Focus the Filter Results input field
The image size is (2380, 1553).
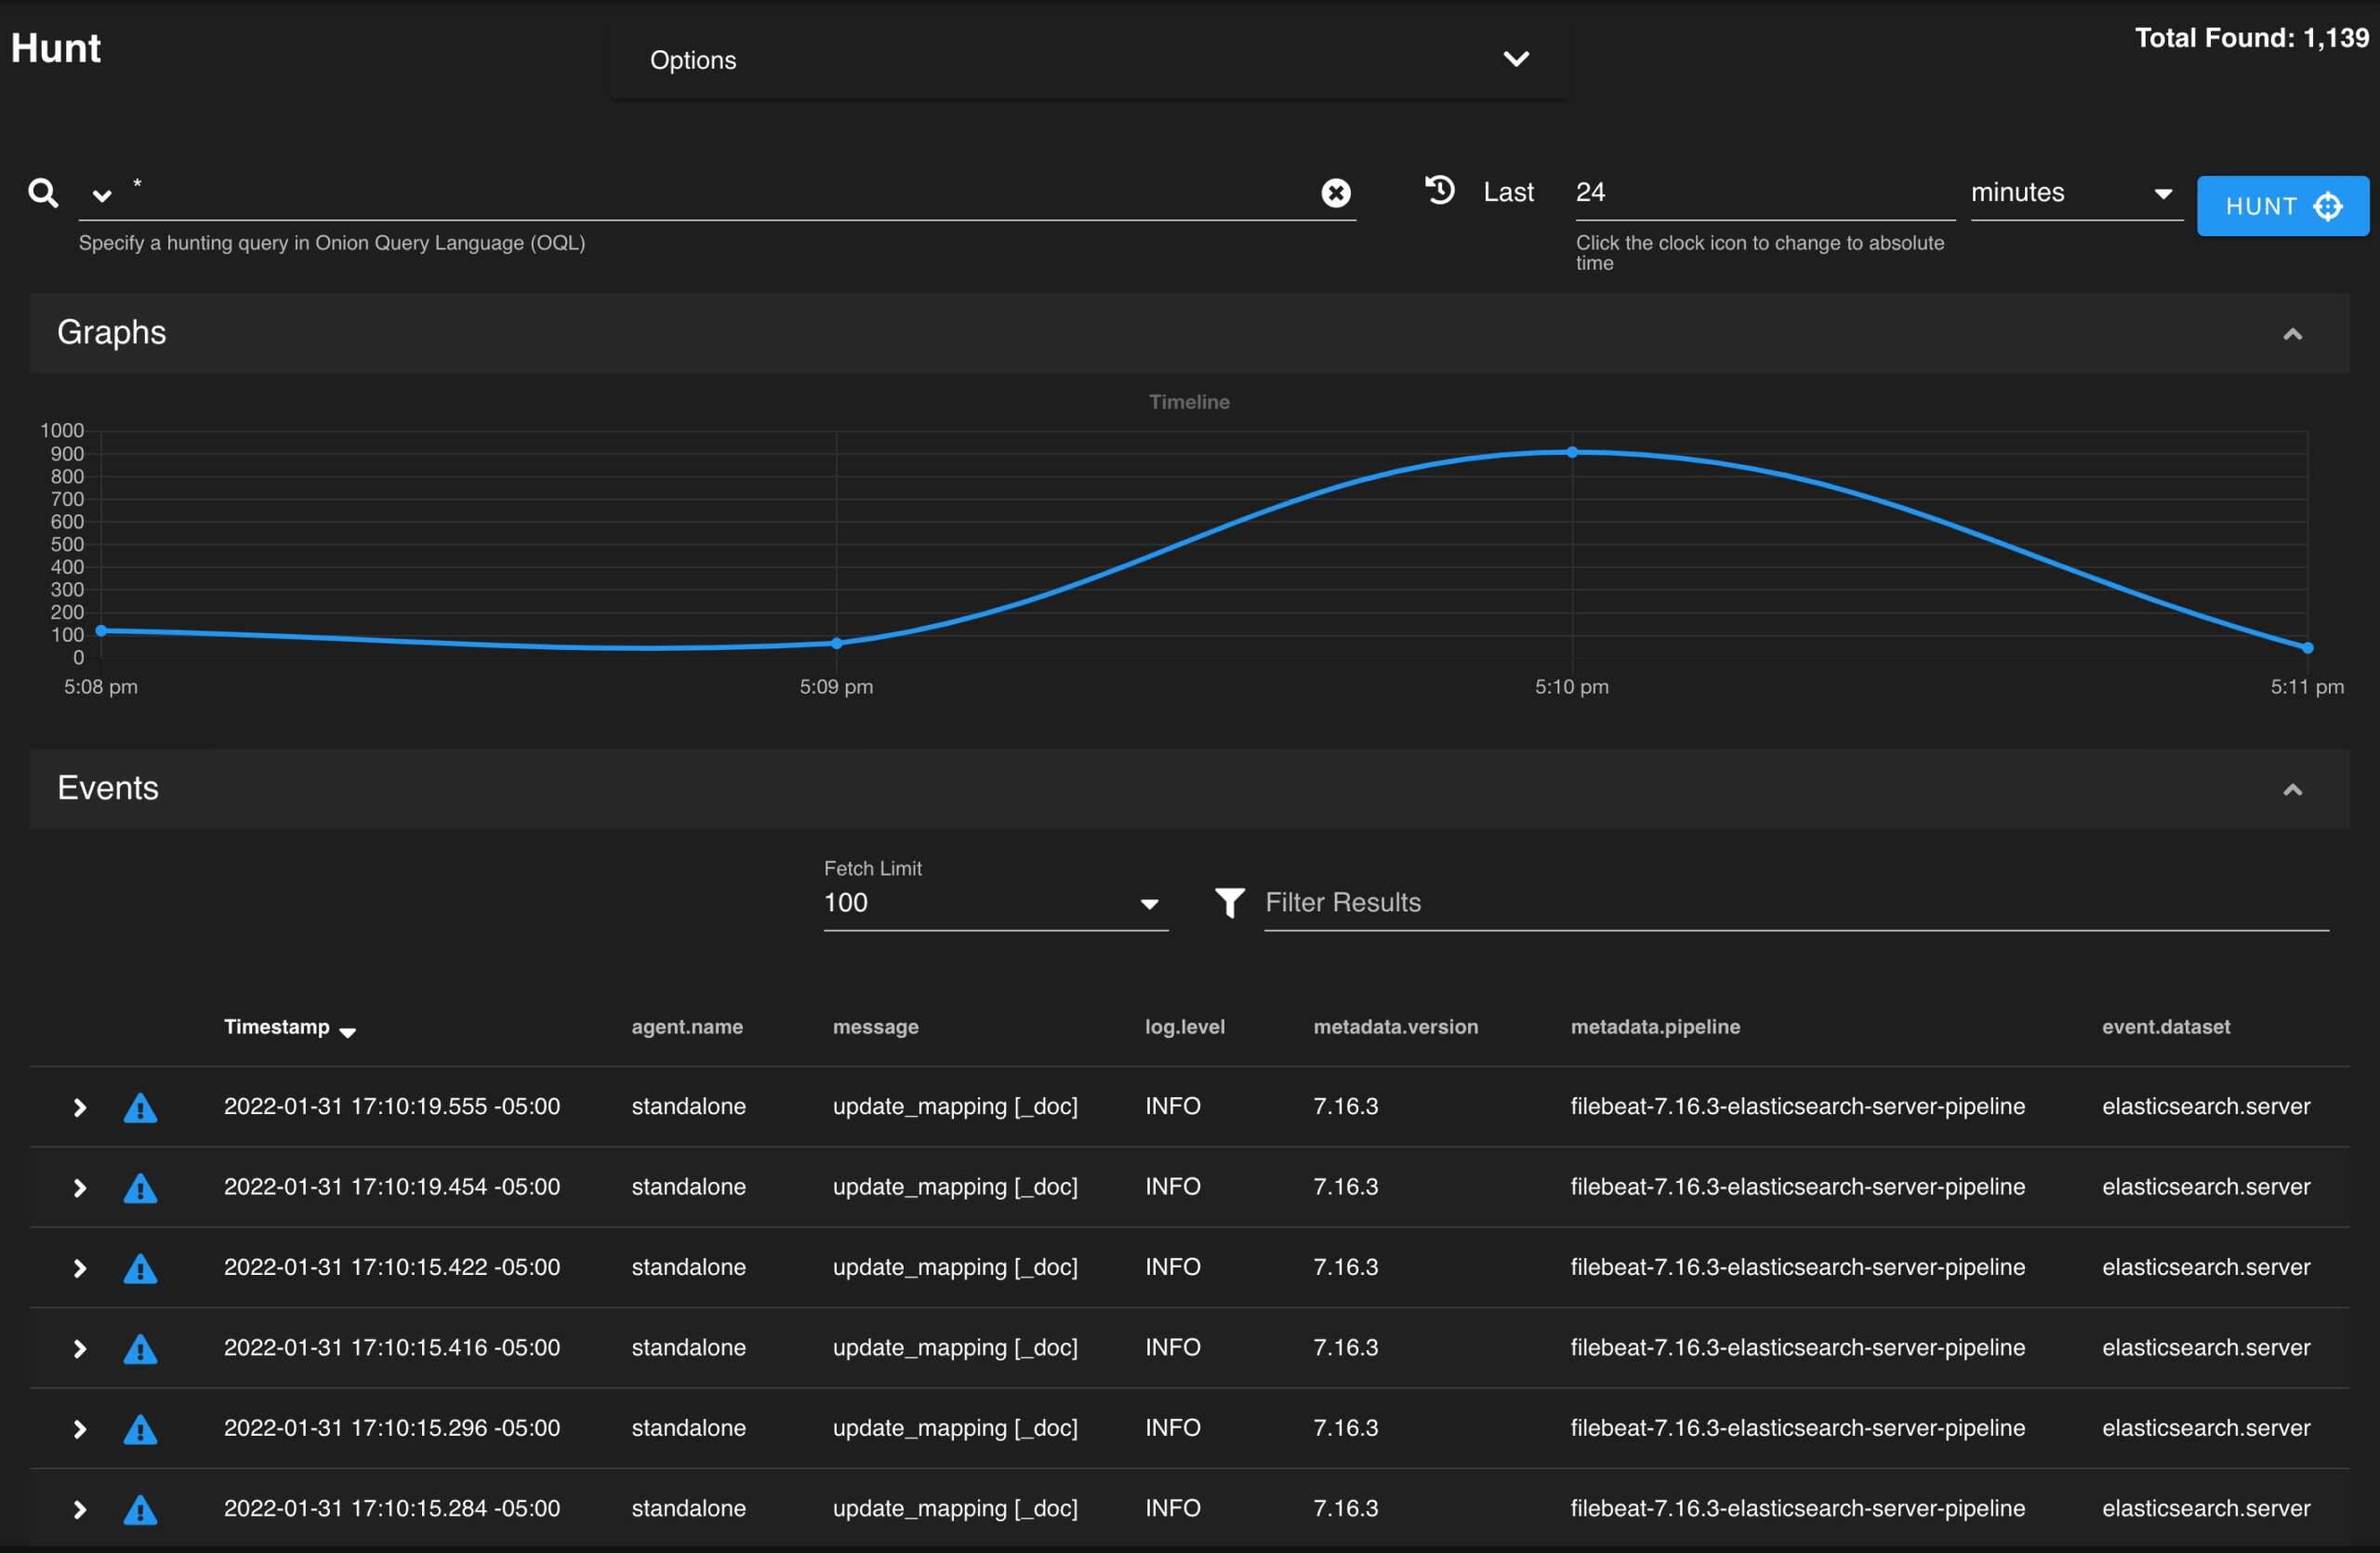(x=1794, y=902)
